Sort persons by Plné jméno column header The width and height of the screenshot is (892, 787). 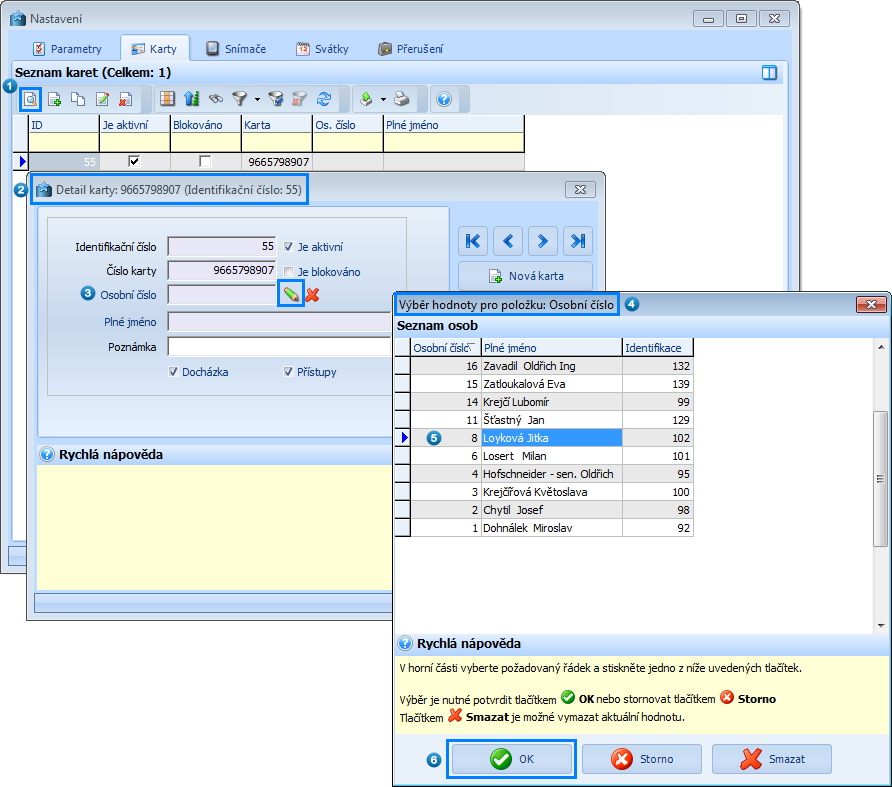tap(552, 348)
